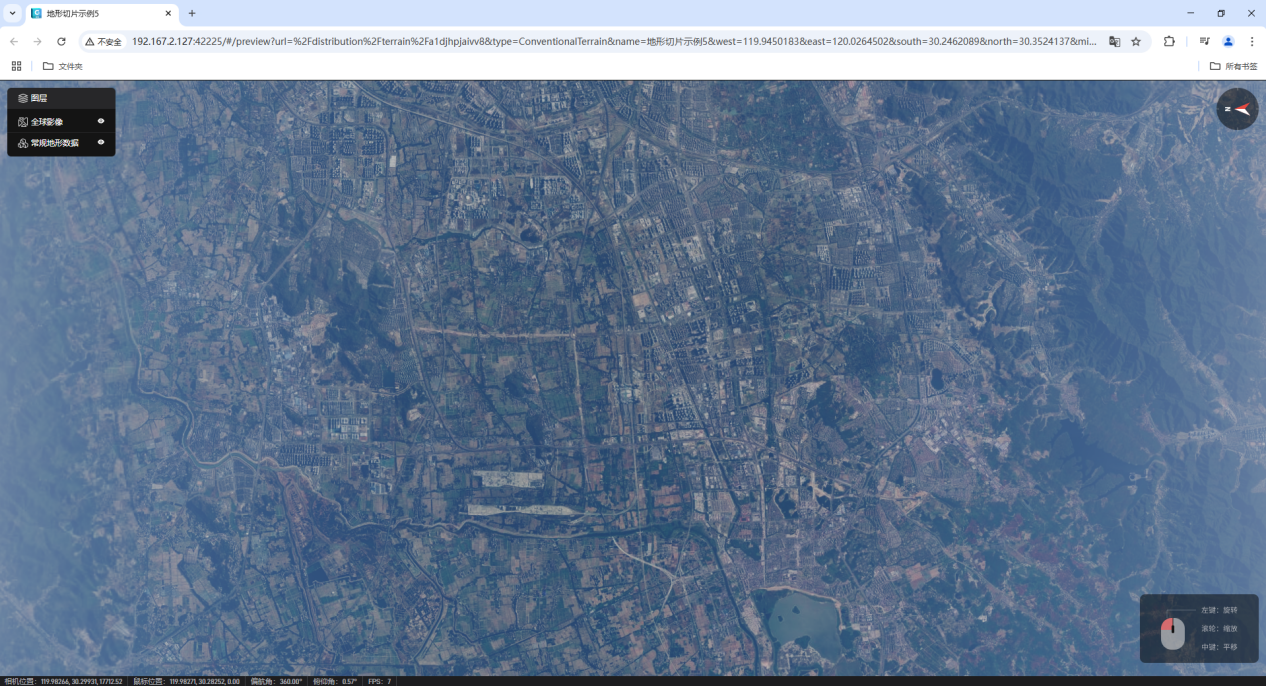Hide the 全球影像 layer with eye icon
The height and width of the screenshot is (686, 1266).
click(101, 121)
